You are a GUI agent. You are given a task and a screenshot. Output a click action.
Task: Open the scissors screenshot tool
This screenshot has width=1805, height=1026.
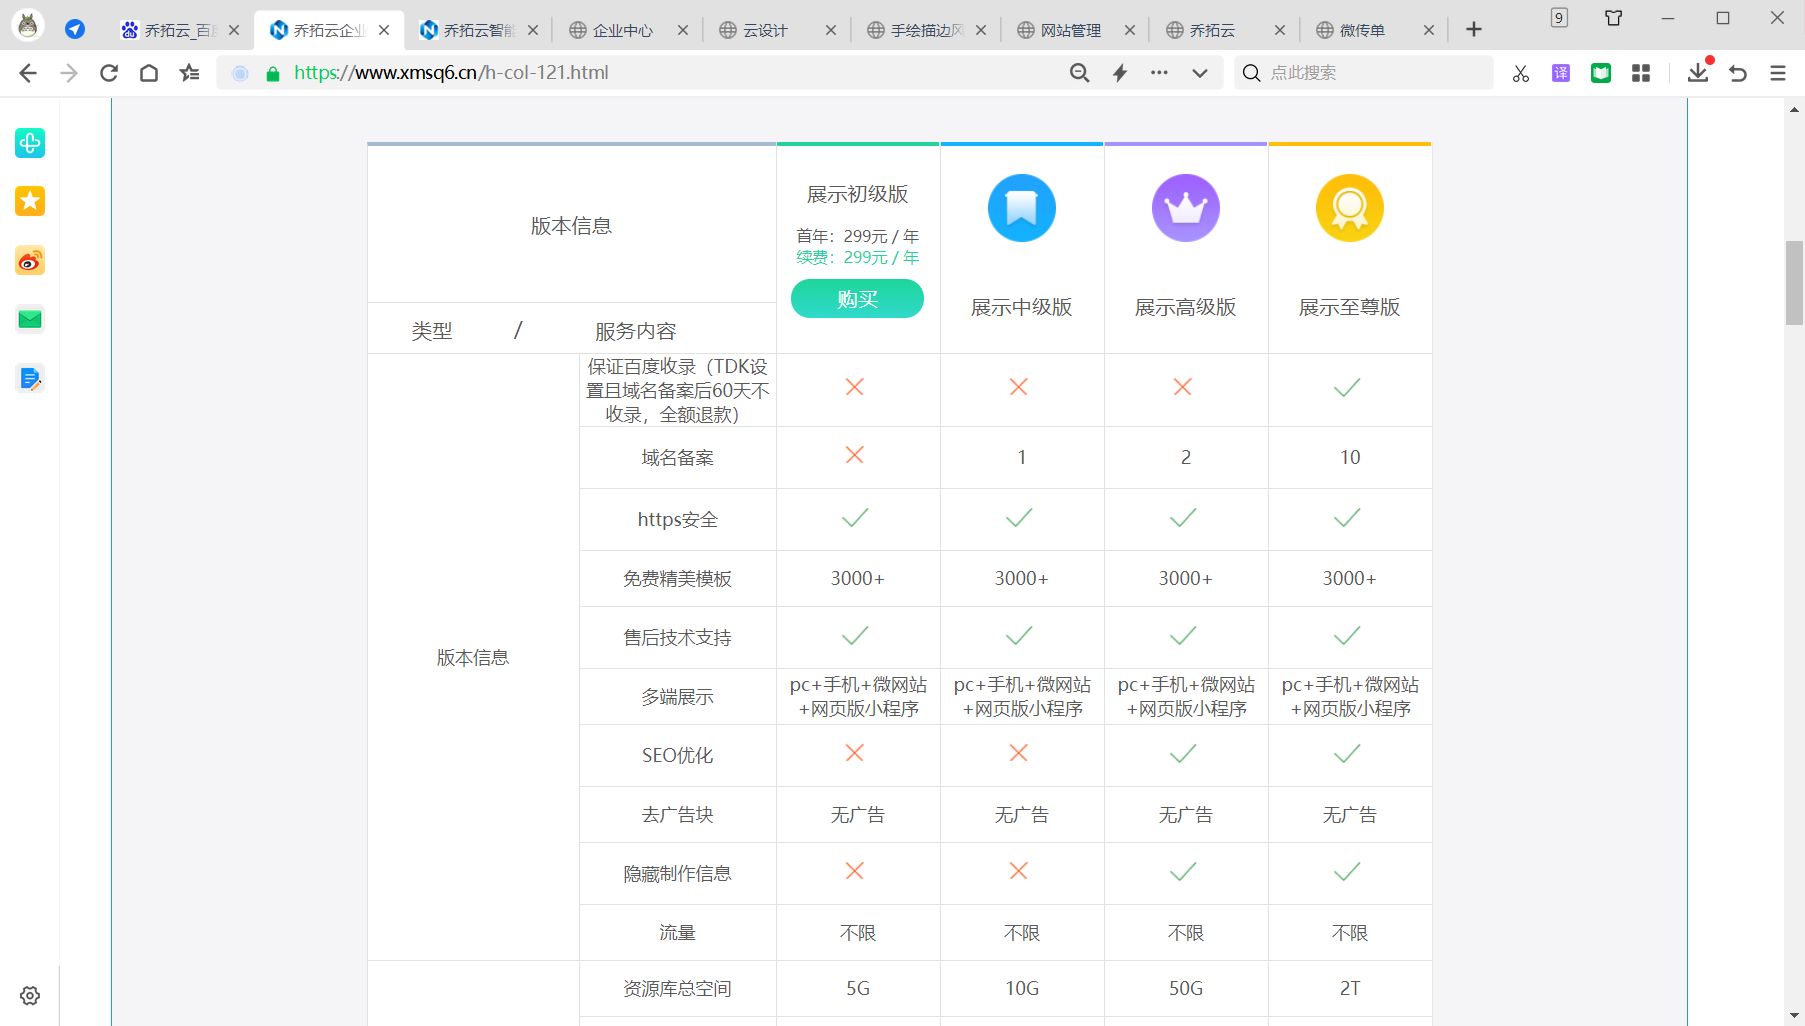tap(1520, 73)
